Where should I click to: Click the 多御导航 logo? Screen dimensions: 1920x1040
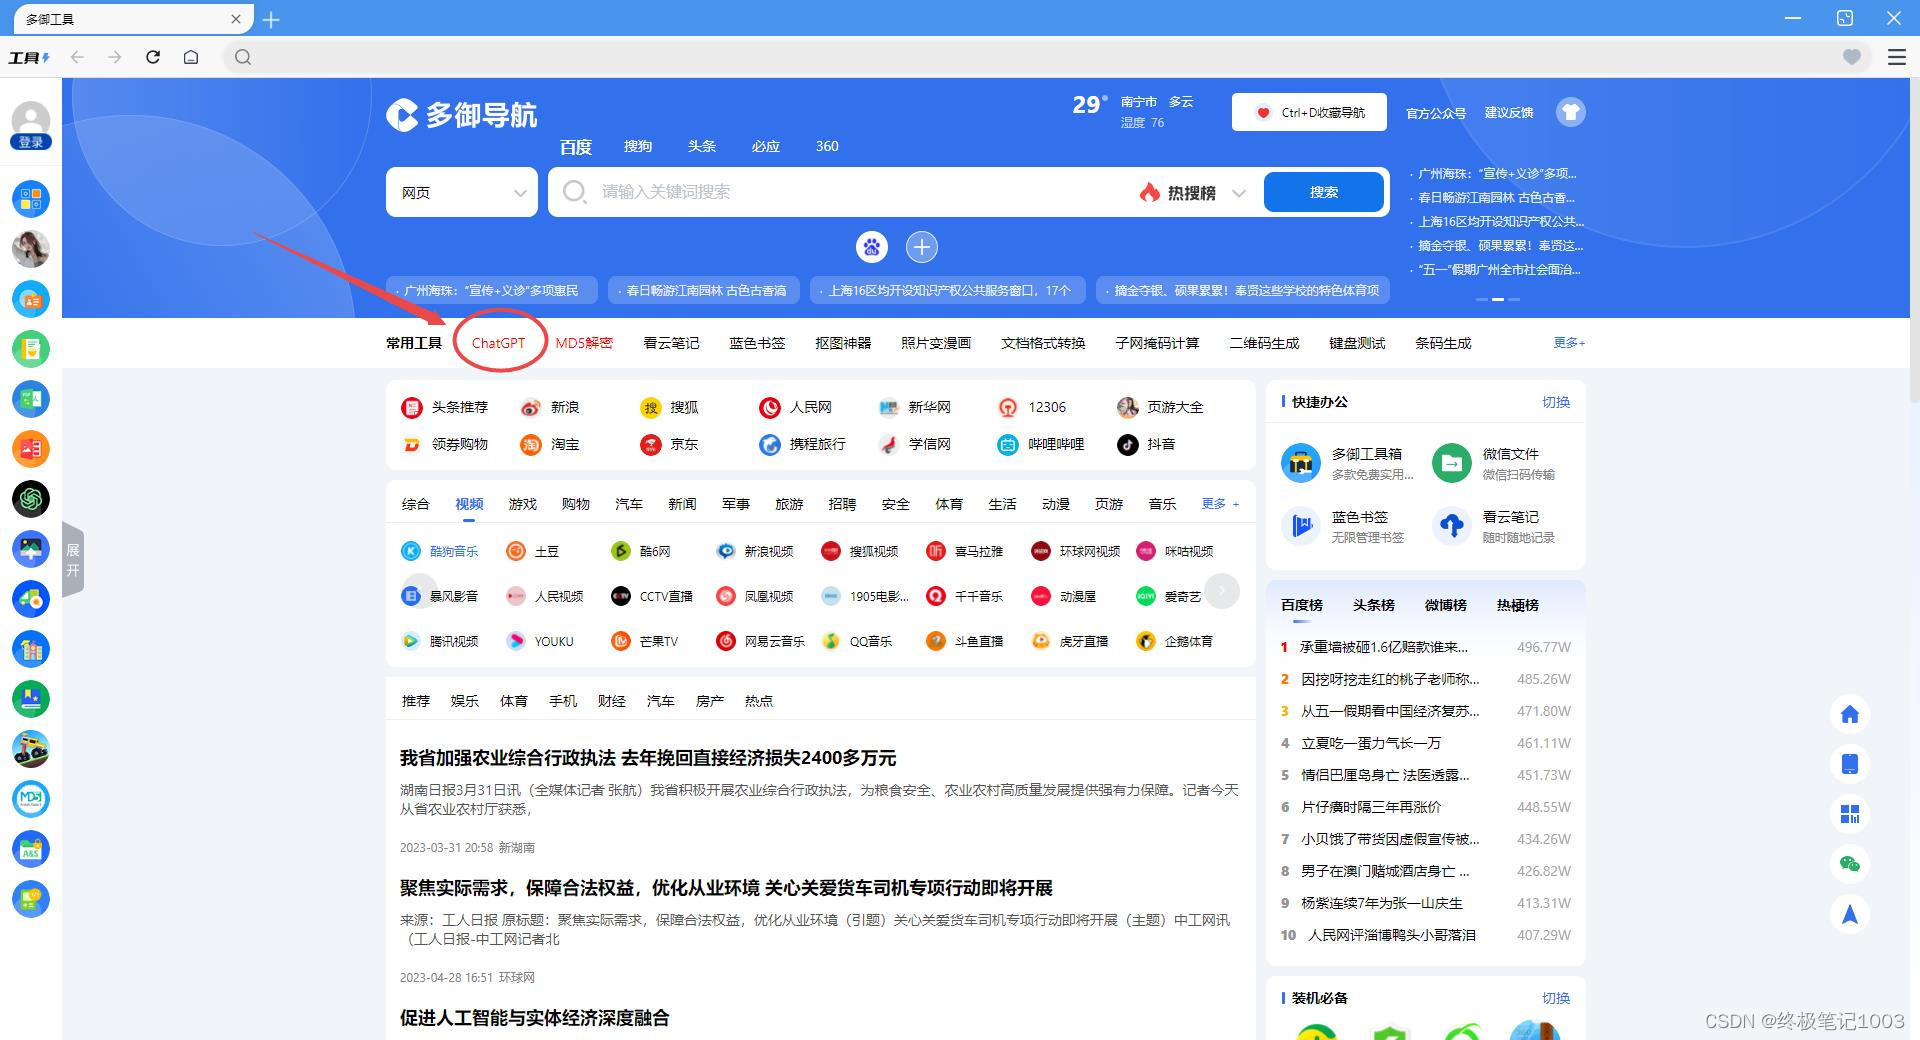pyautogui.click(x=462, y=115)
